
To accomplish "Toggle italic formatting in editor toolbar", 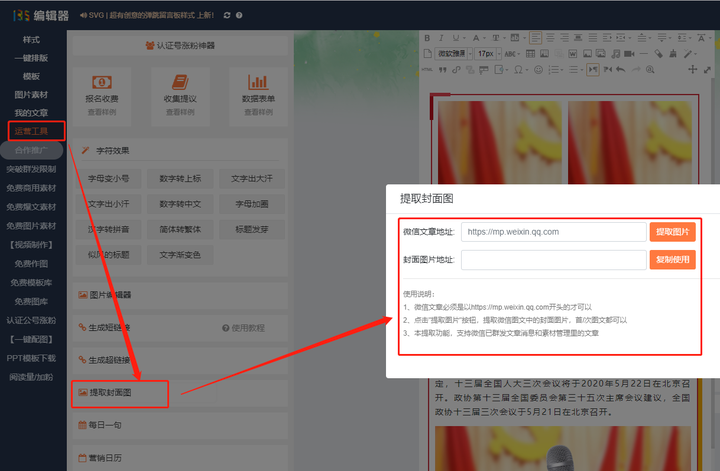I will pos(441,38).
